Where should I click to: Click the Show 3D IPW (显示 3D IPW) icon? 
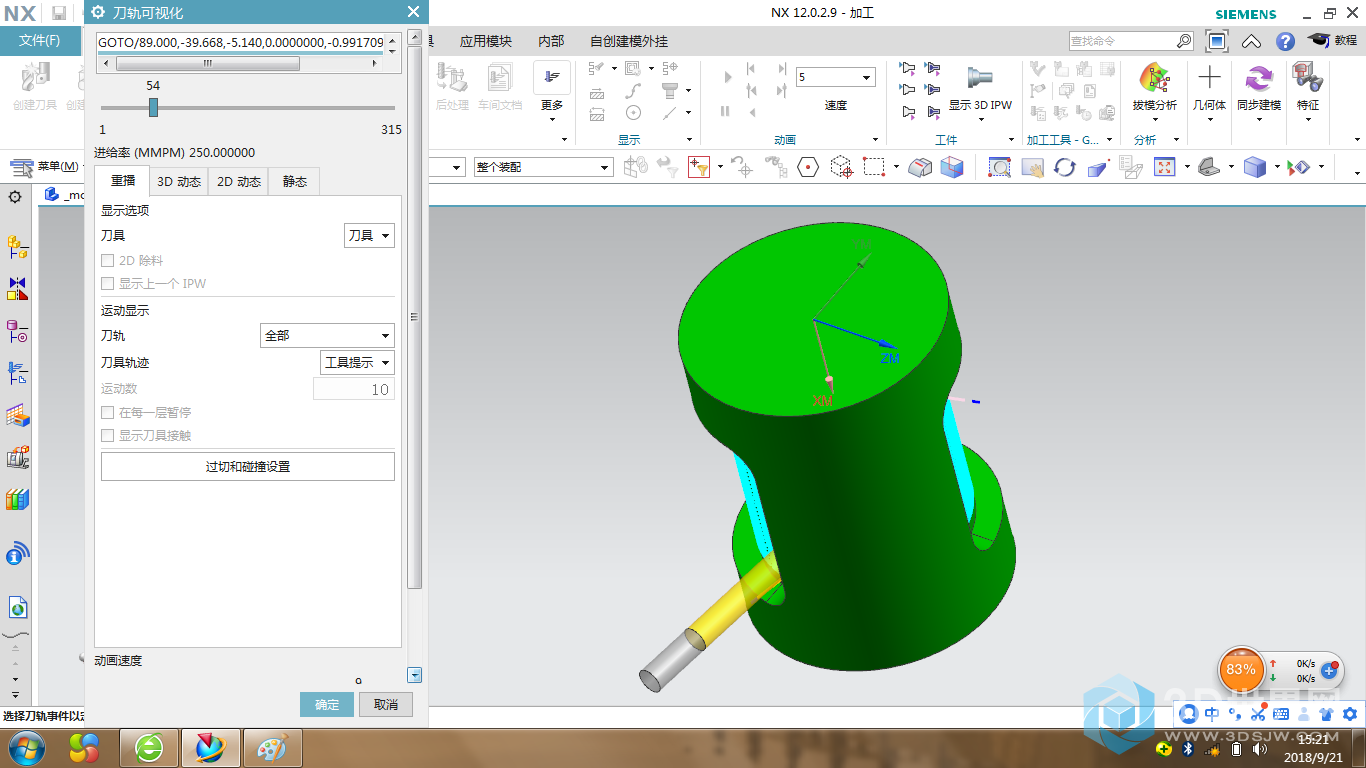980,79
